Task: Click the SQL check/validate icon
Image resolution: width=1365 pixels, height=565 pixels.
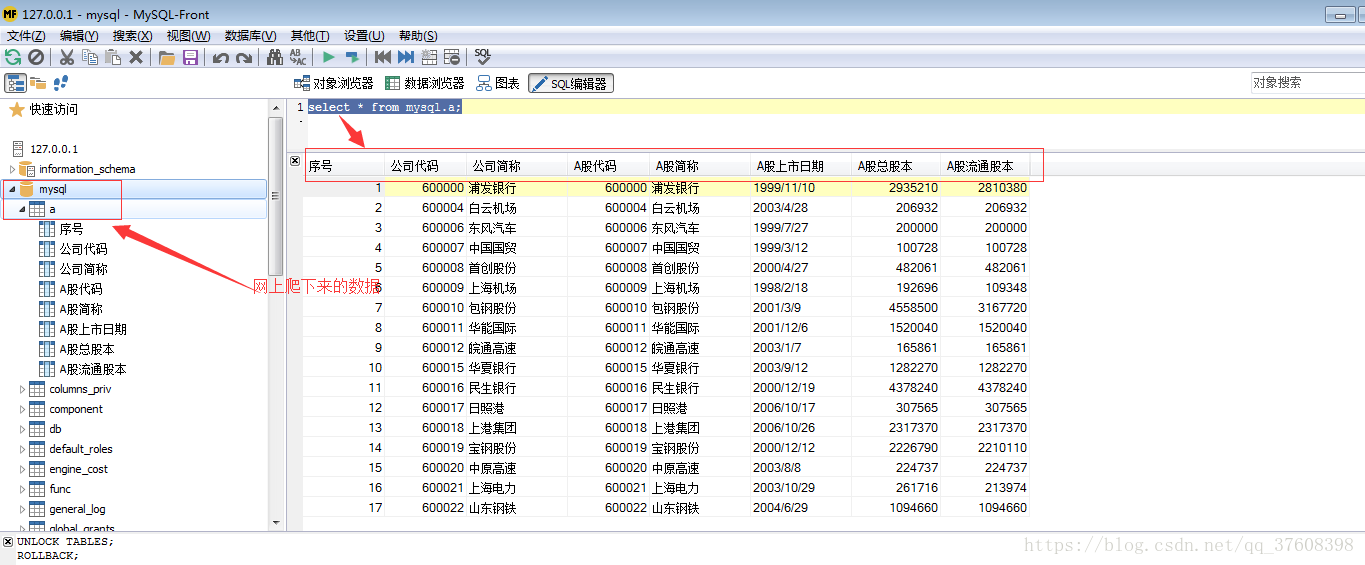Action: 483,57
